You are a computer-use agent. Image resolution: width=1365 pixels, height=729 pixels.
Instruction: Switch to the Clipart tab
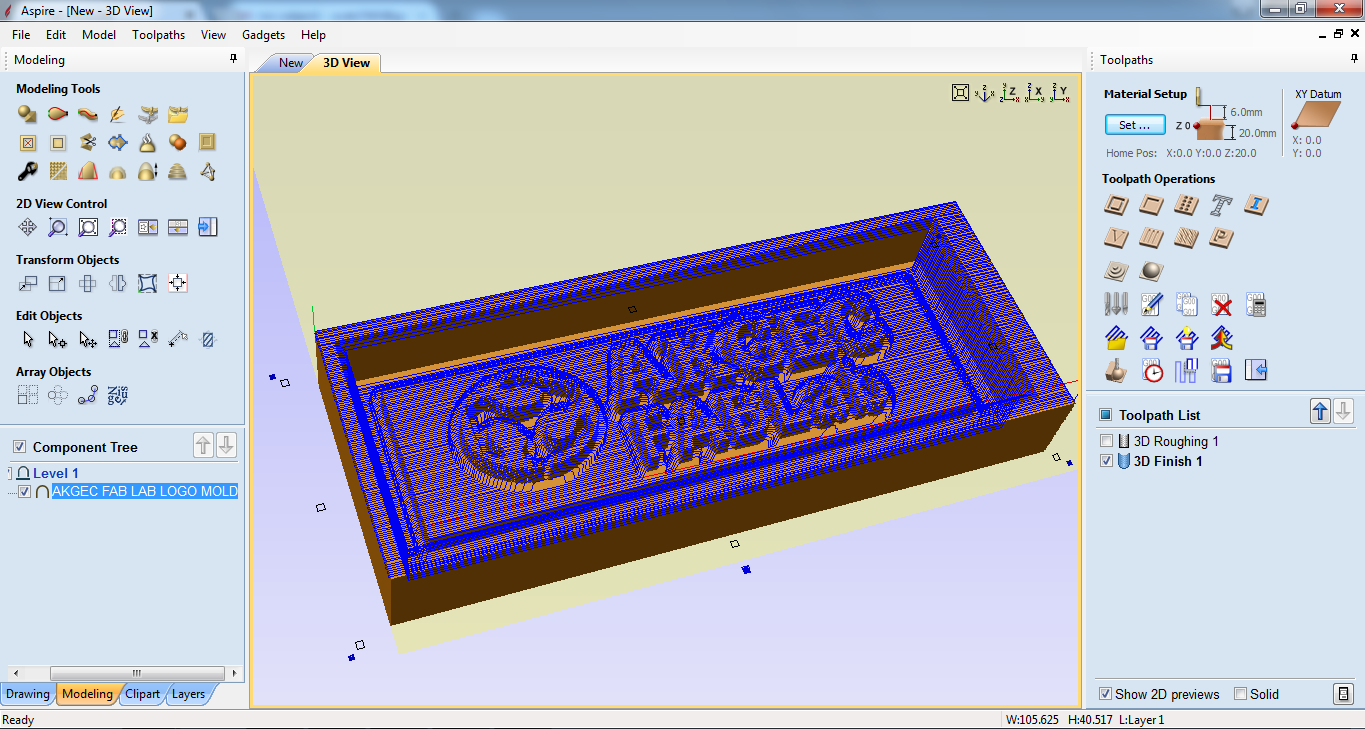coord(142,694)
